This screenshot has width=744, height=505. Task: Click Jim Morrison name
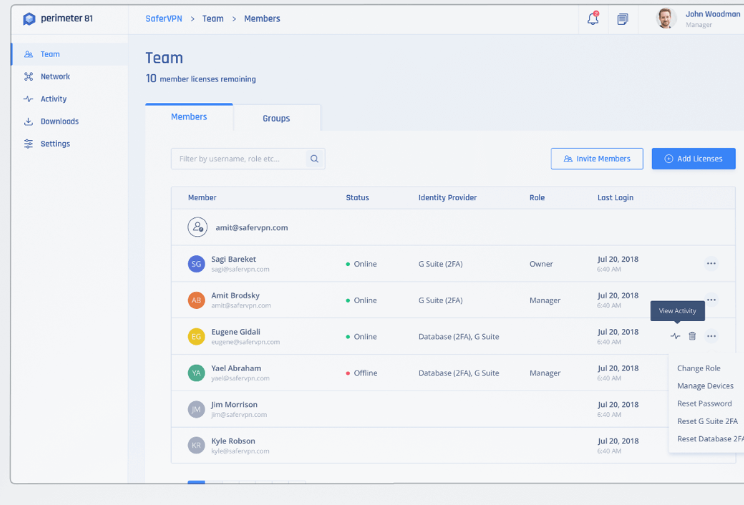tap(234, 404)
